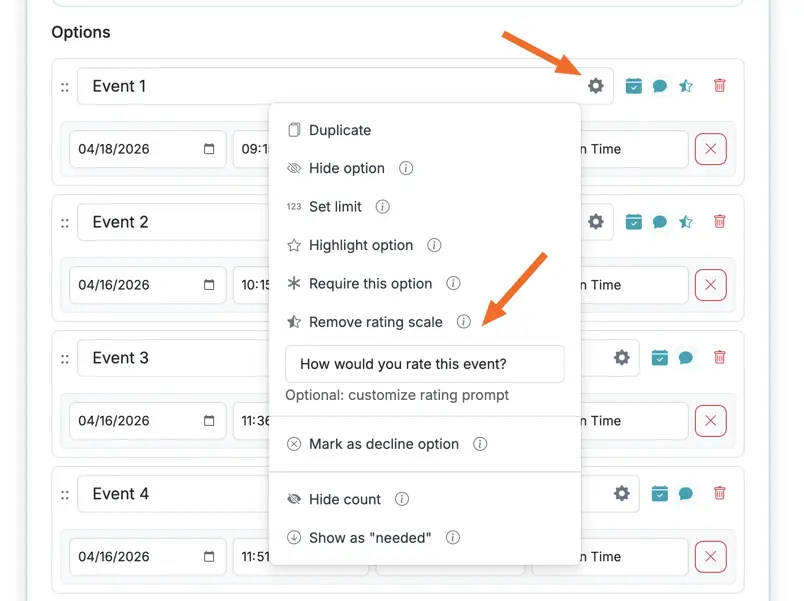Remove the 04/18/2026 time slot with red X

click(x=711, y=149)
